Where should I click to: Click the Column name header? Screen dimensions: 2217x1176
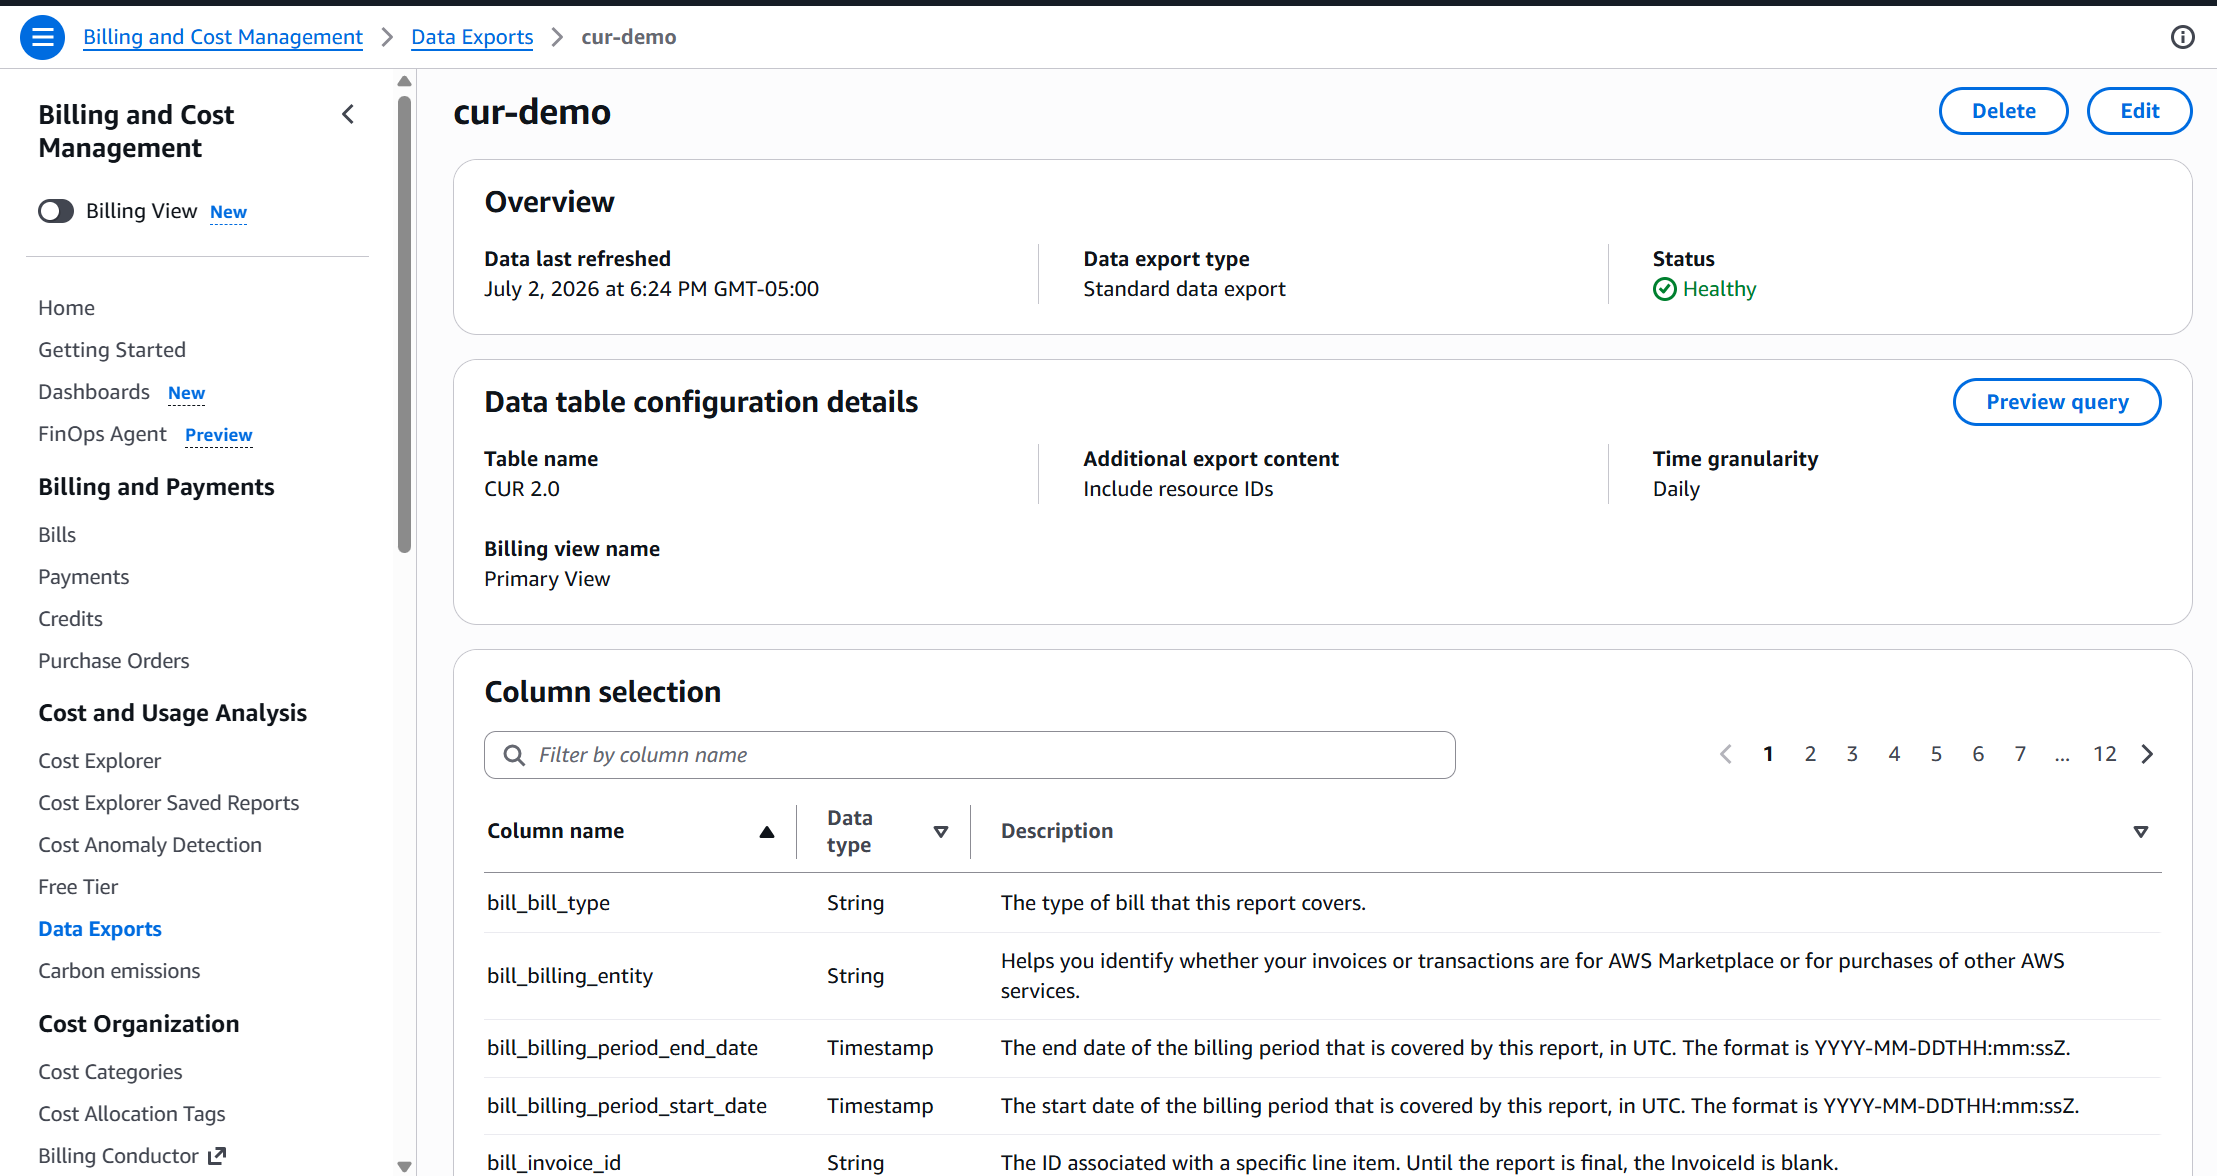point(556,831)
